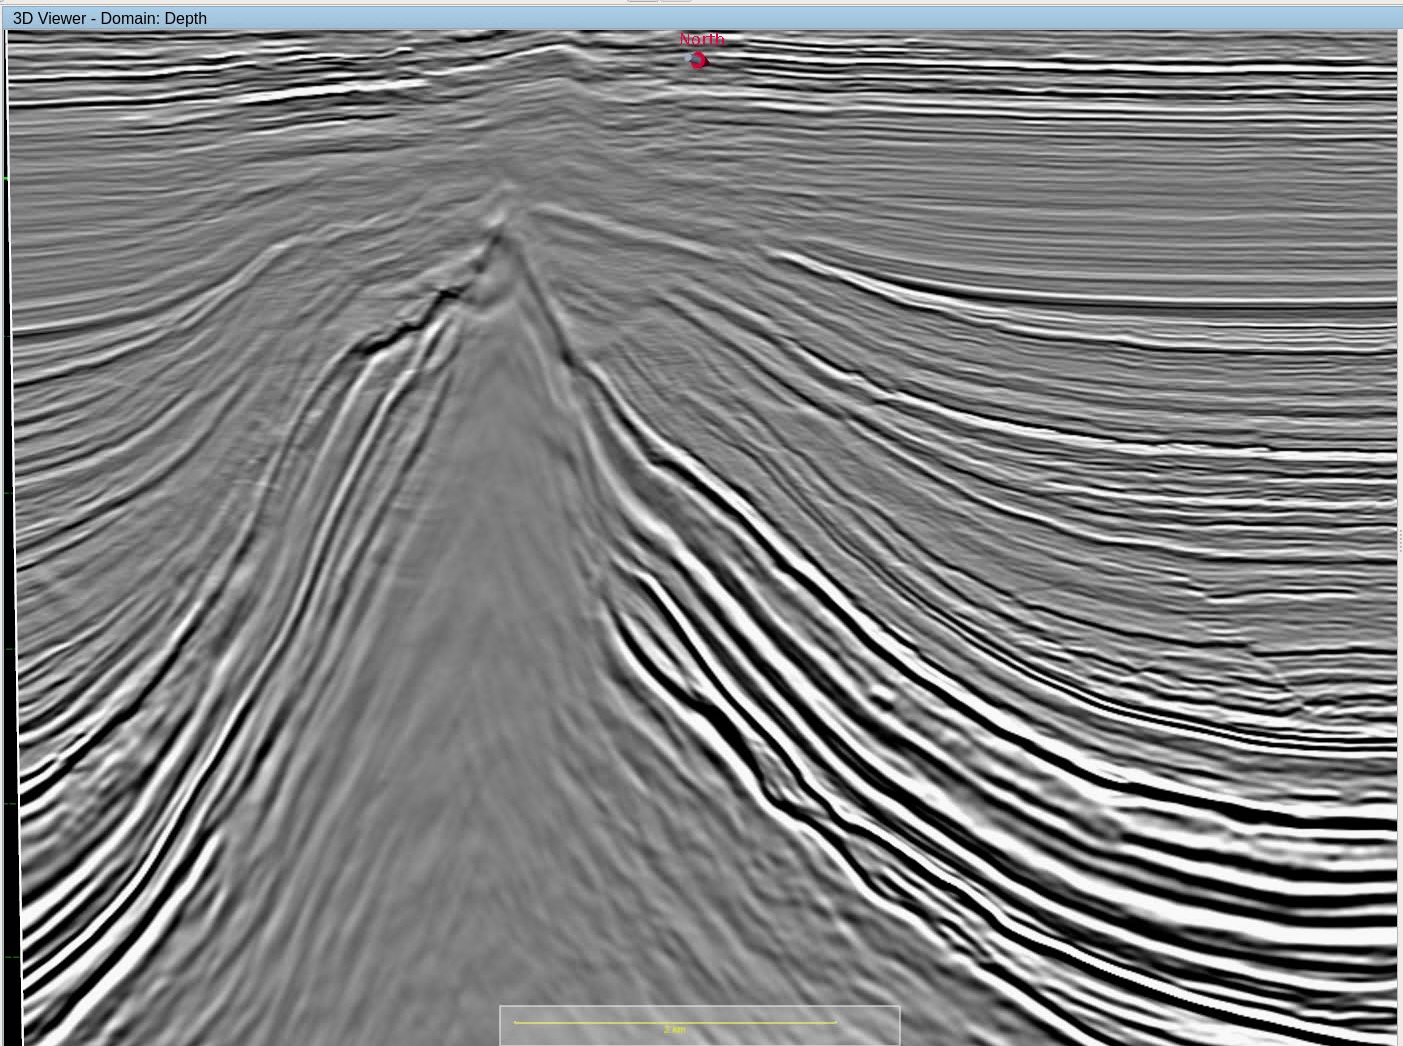Click the red North compass arrow icon
This screenshot has width=1403, height=1046.
click(x=698, y=60)
